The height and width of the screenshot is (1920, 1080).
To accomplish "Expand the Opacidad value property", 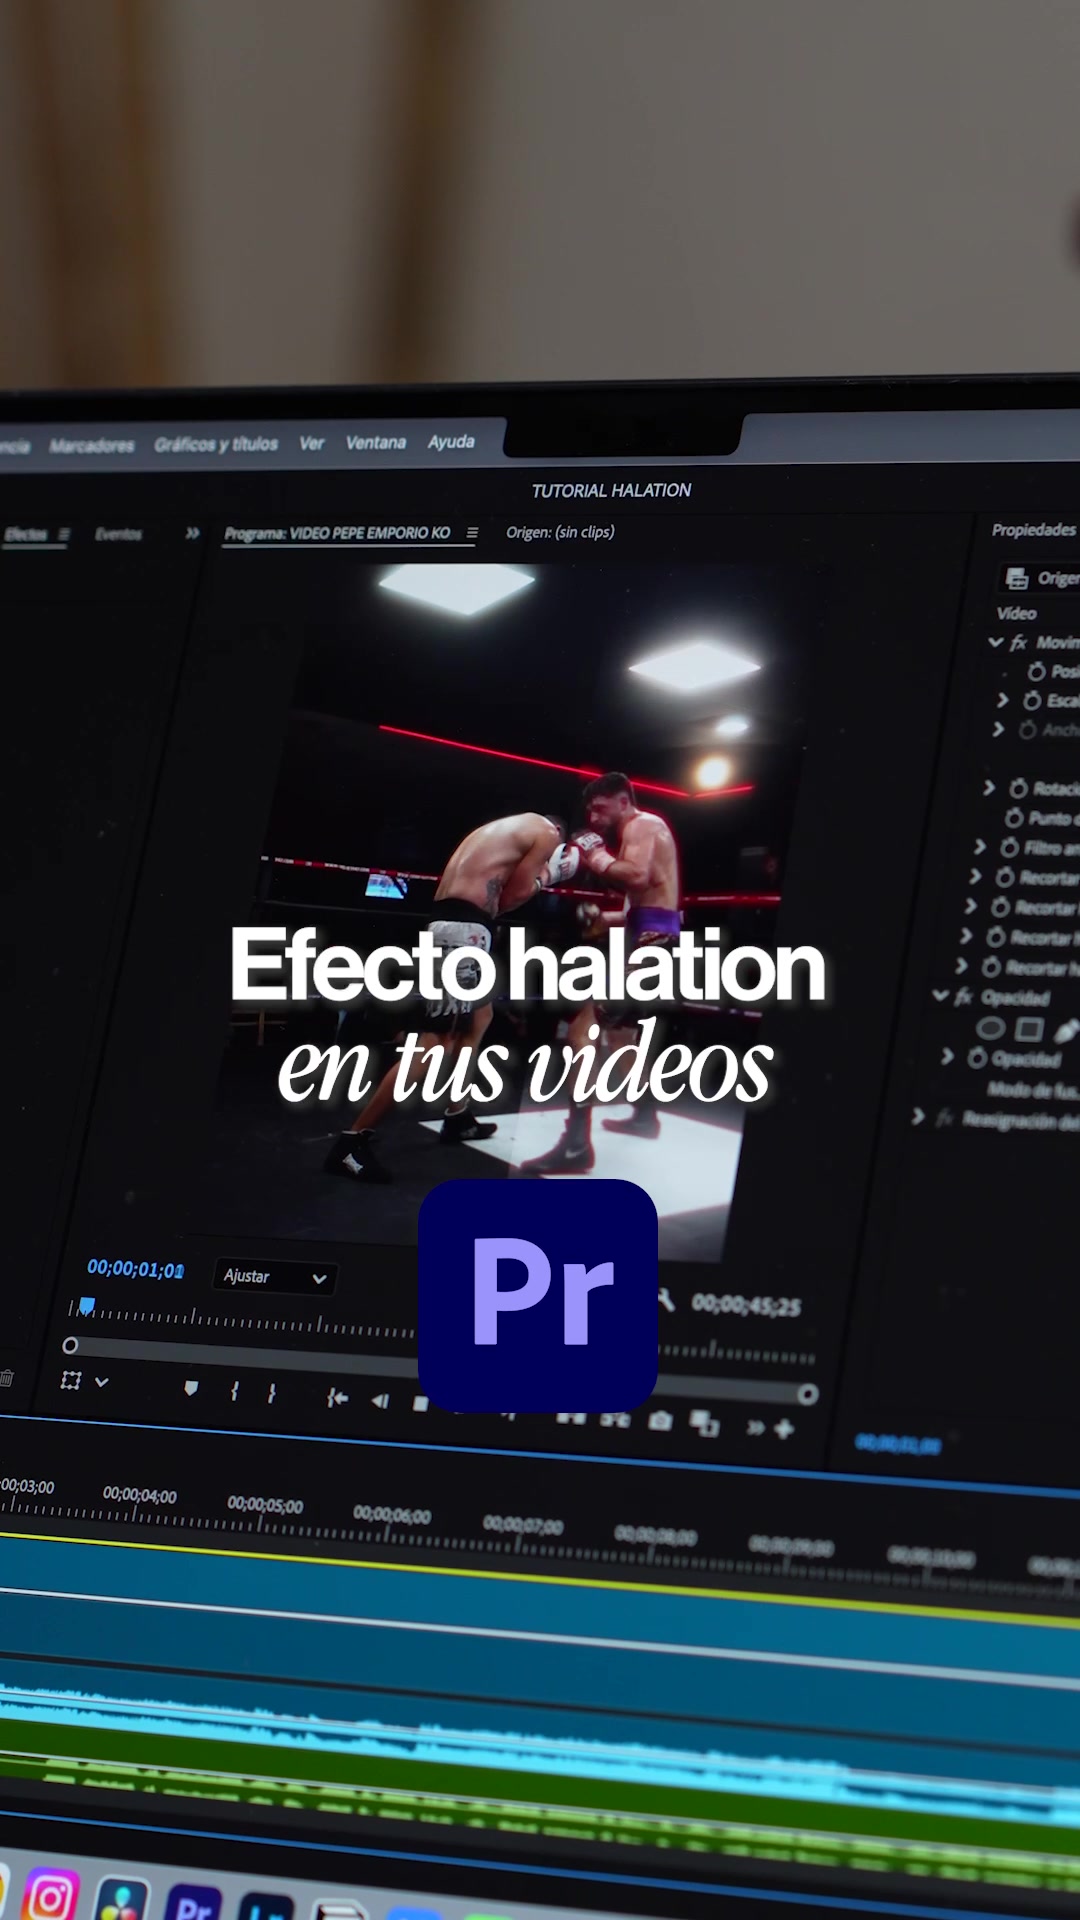I will point(947,1056).
